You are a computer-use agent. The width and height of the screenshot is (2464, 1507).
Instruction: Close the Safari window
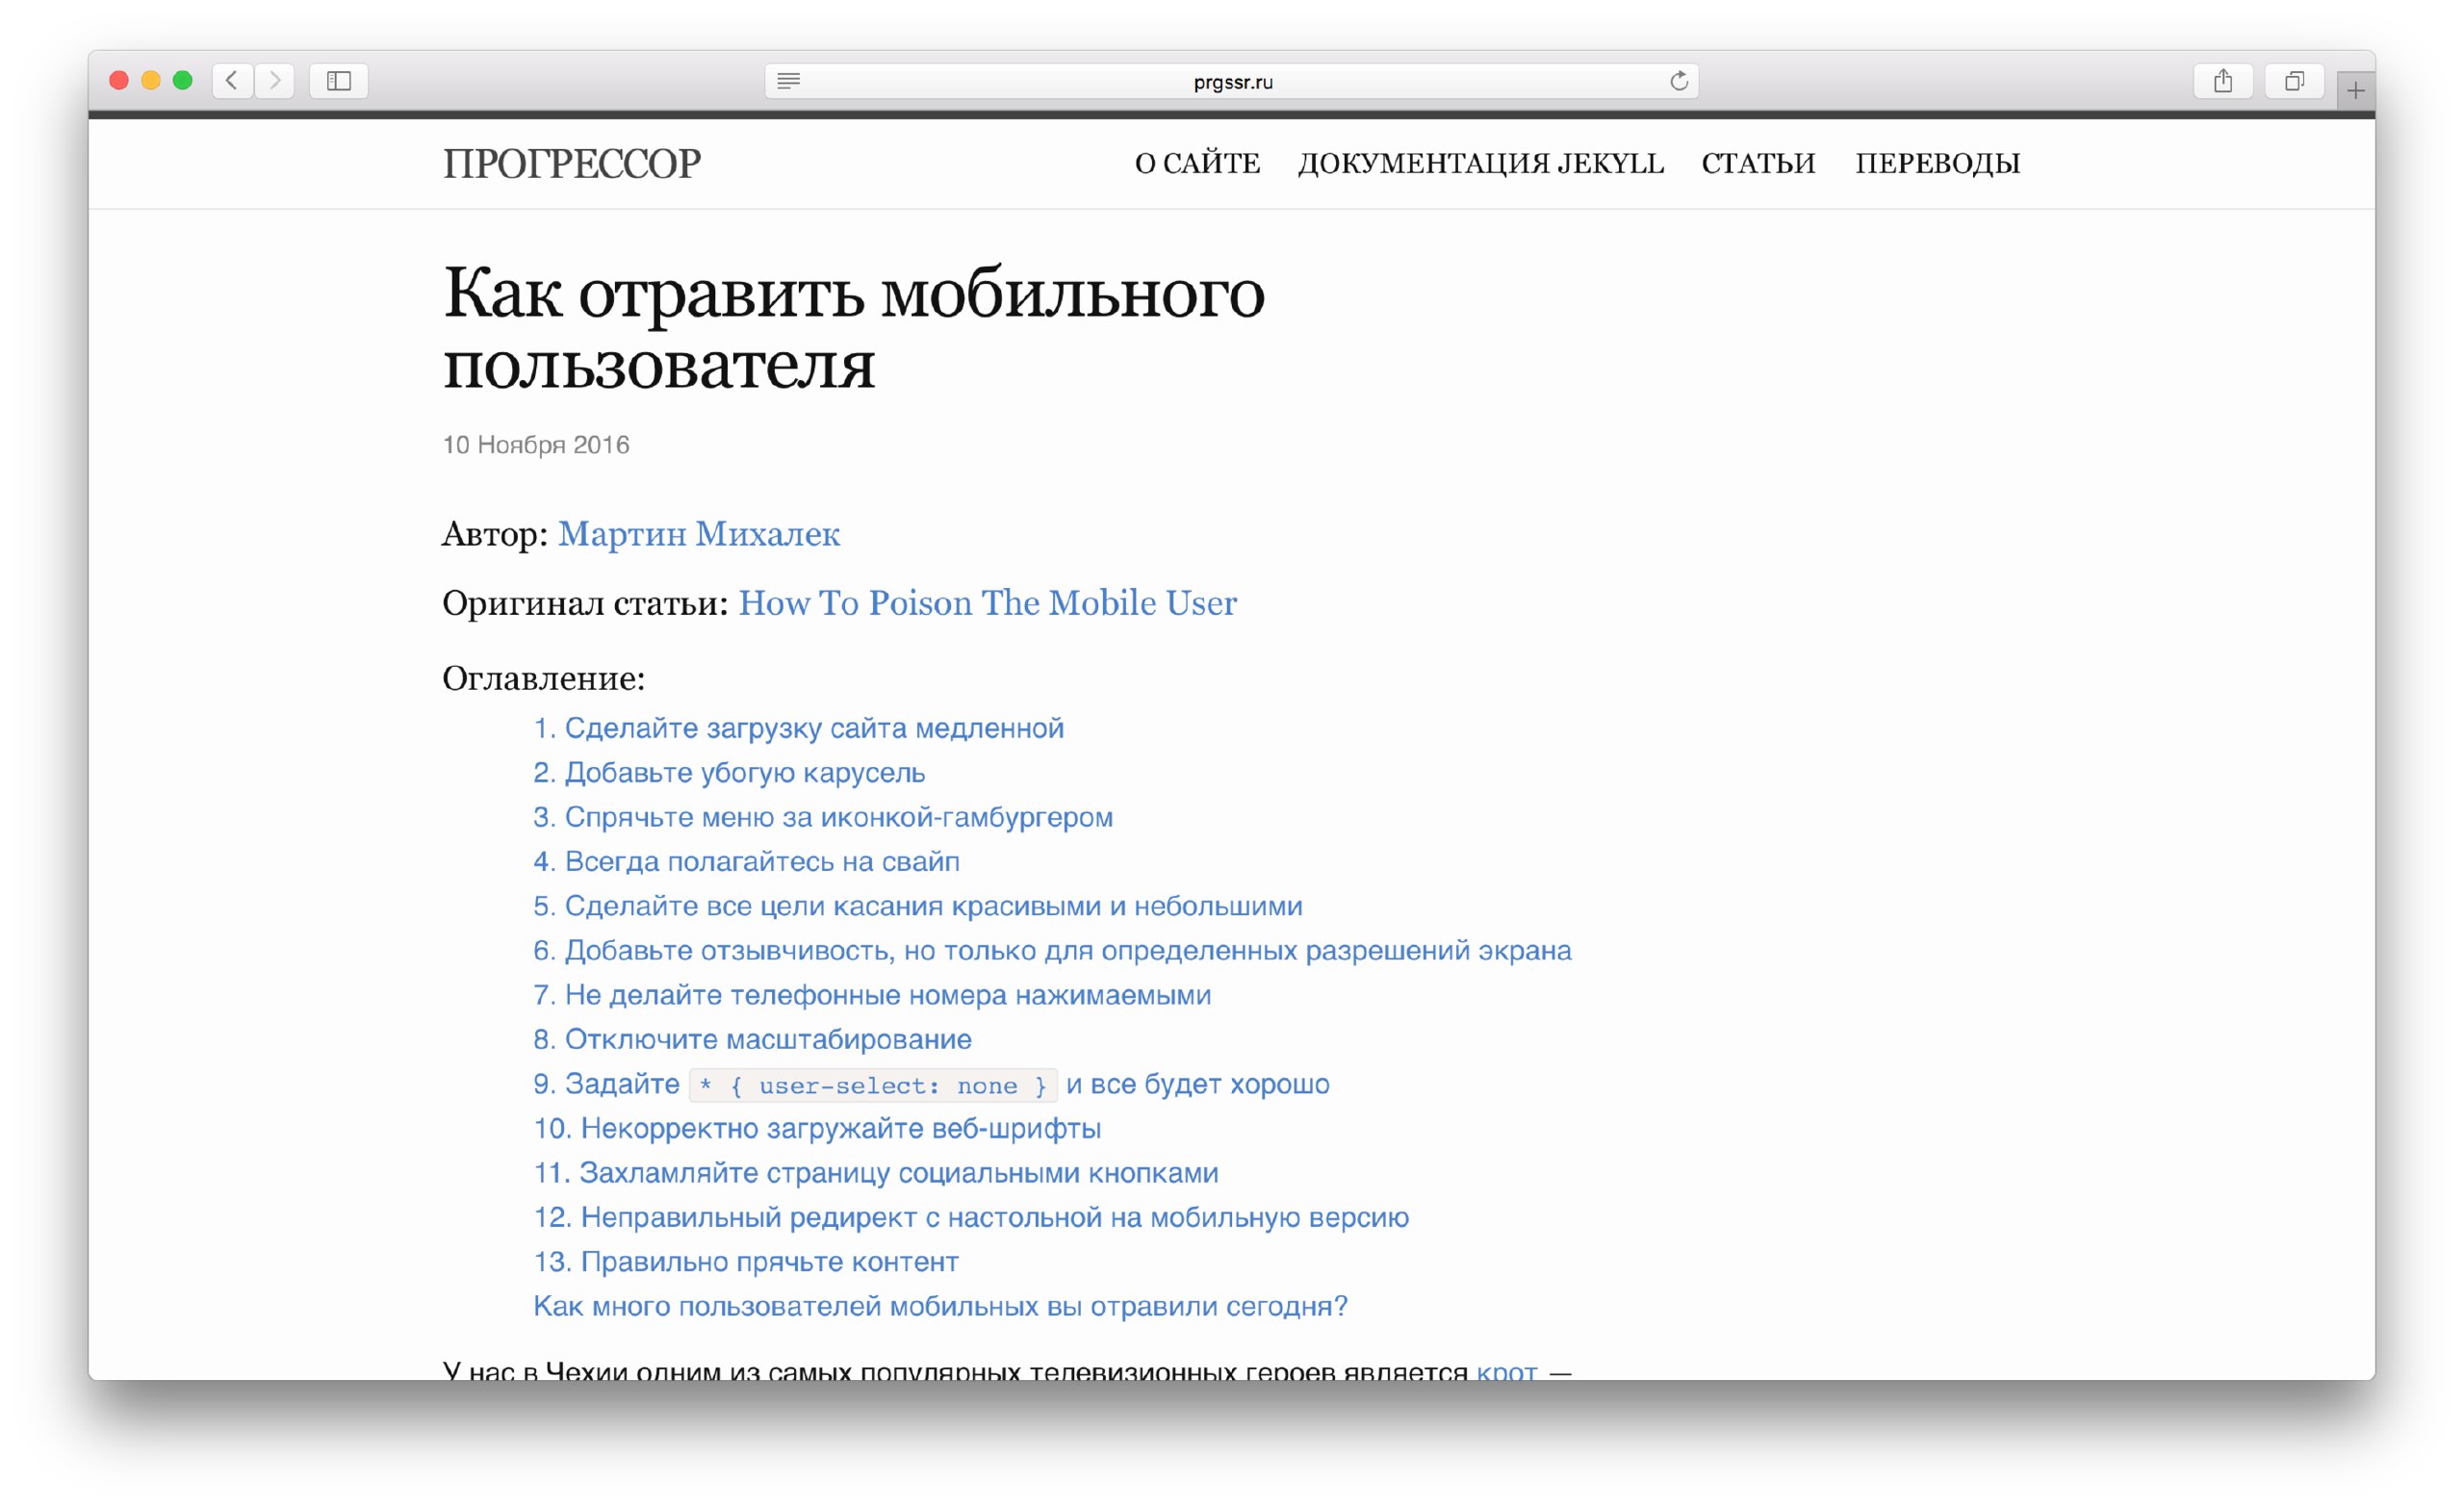pyautogui.click(x=119, y=80)
